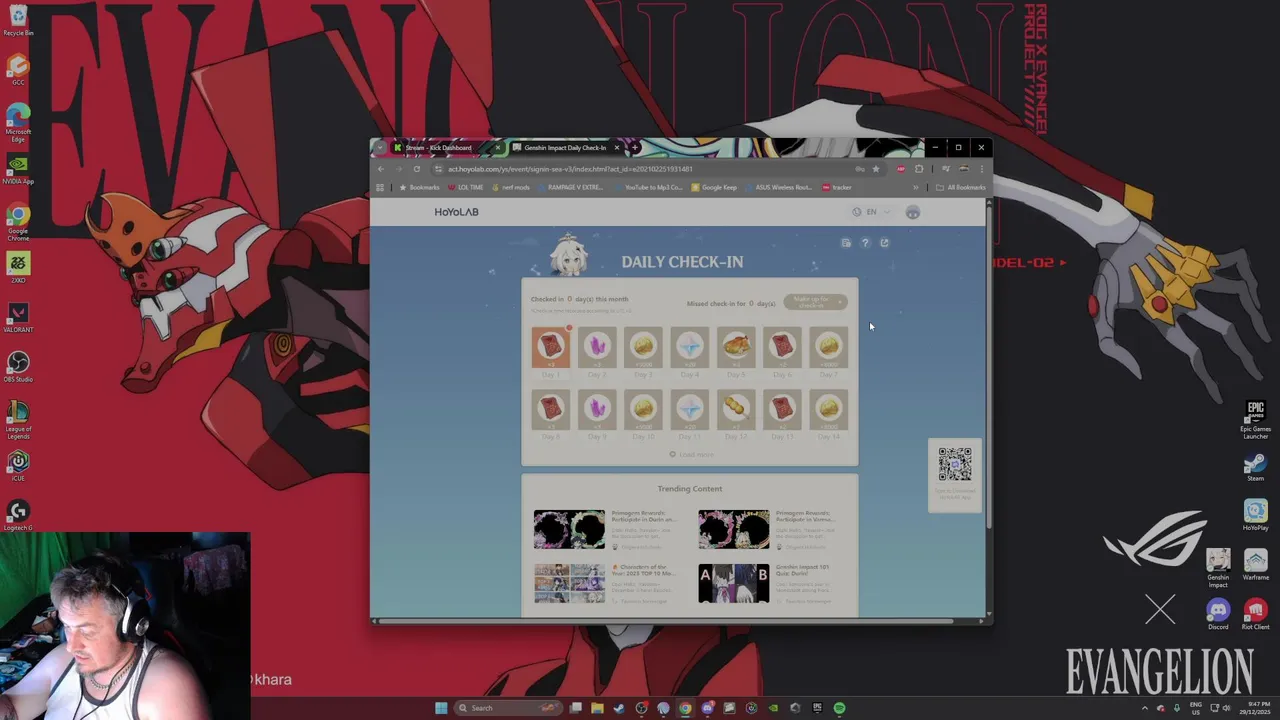Open the Google Keep bookmark
Screen dimensions: 1280x720
pyautogui.click(x=714, y=187)
